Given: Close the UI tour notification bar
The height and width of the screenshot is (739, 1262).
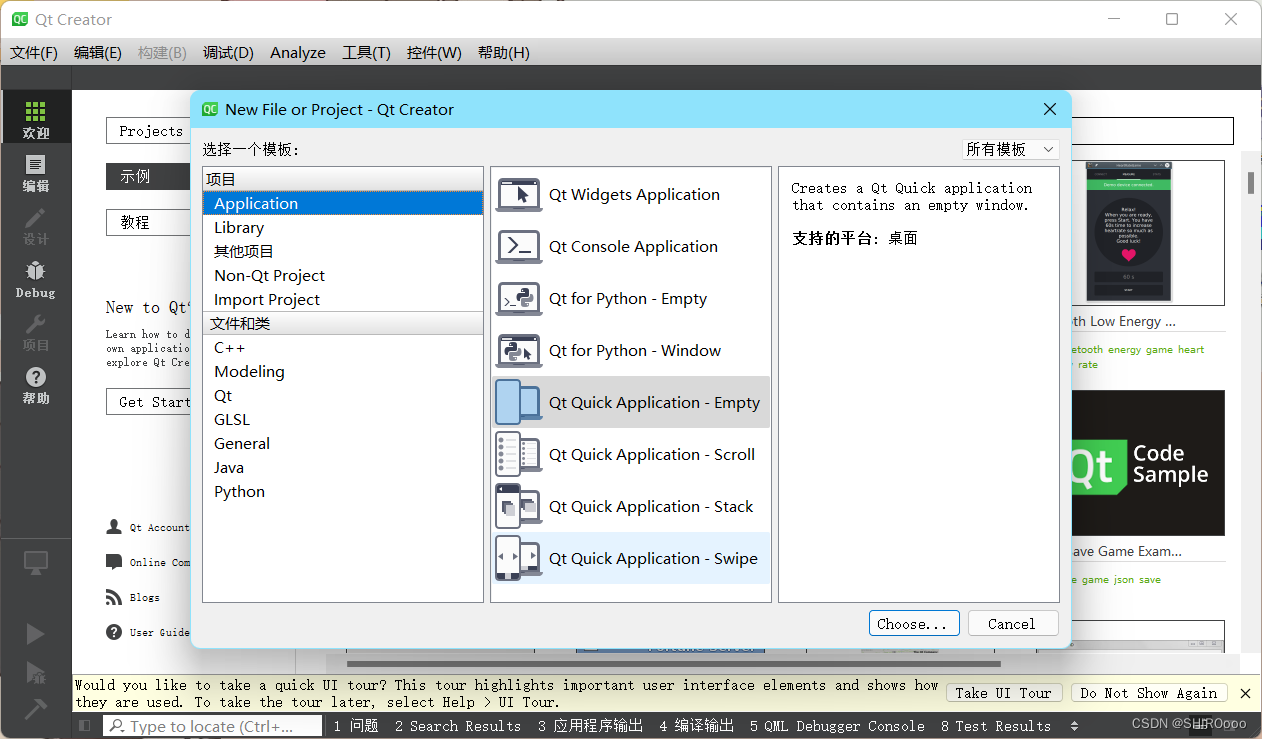Looking at the screenshot, I should (x=1245, y=693).
